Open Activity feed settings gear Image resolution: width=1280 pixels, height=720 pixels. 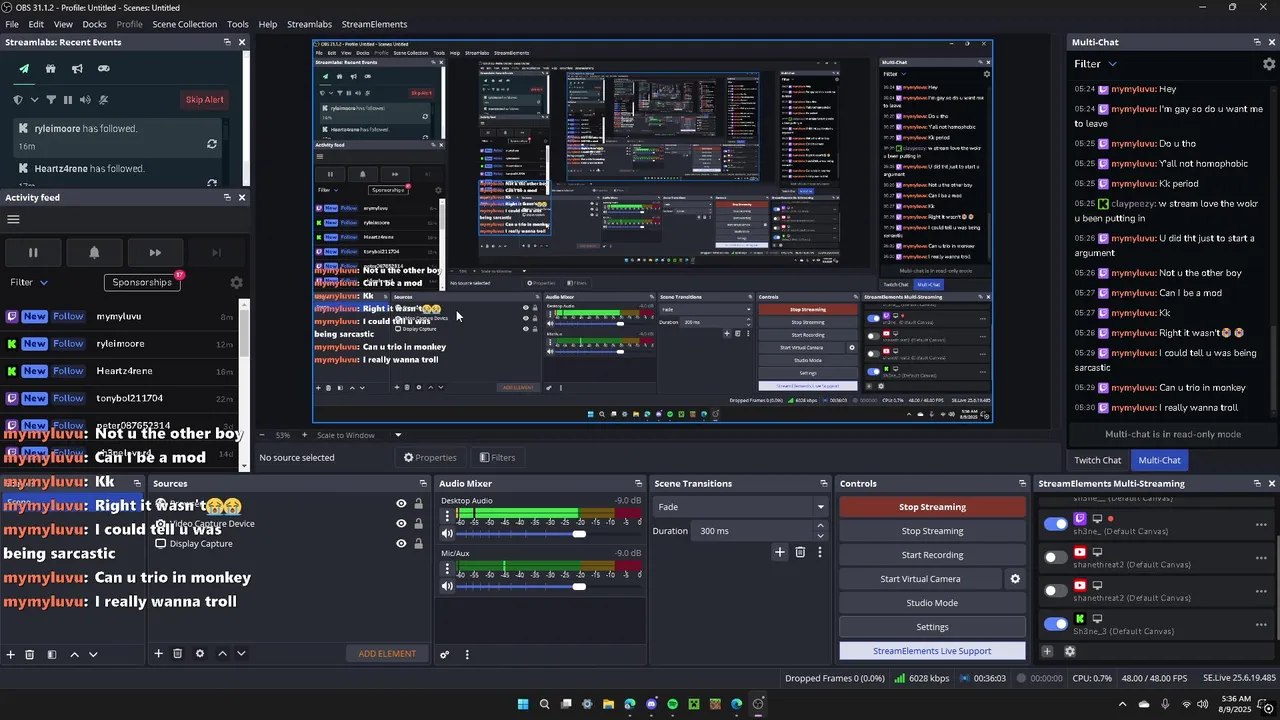(x=236, y=283)
